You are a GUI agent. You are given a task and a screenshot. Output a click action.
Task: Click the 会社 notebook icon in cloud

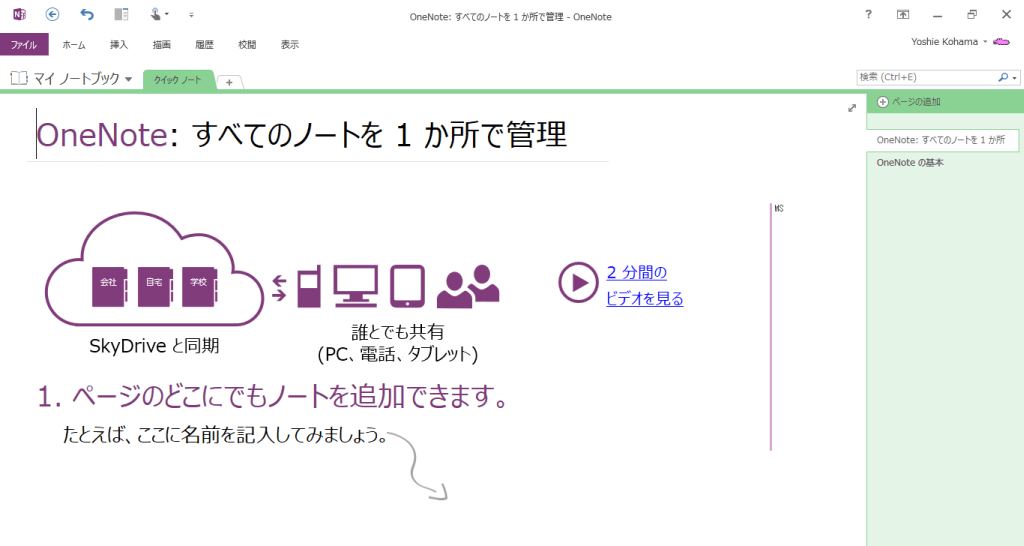(110, 287)
